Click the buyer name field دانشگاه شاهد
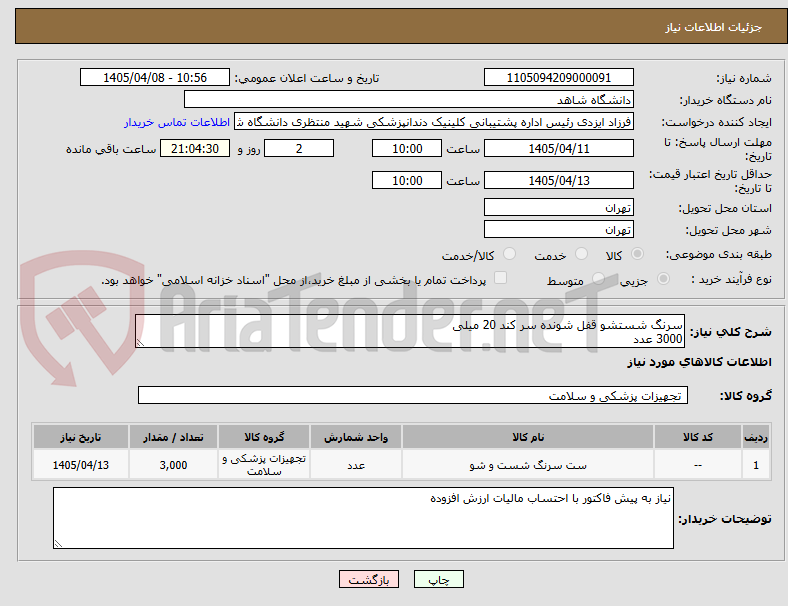Viewport: 788px width, 606px height. (409, 99)
